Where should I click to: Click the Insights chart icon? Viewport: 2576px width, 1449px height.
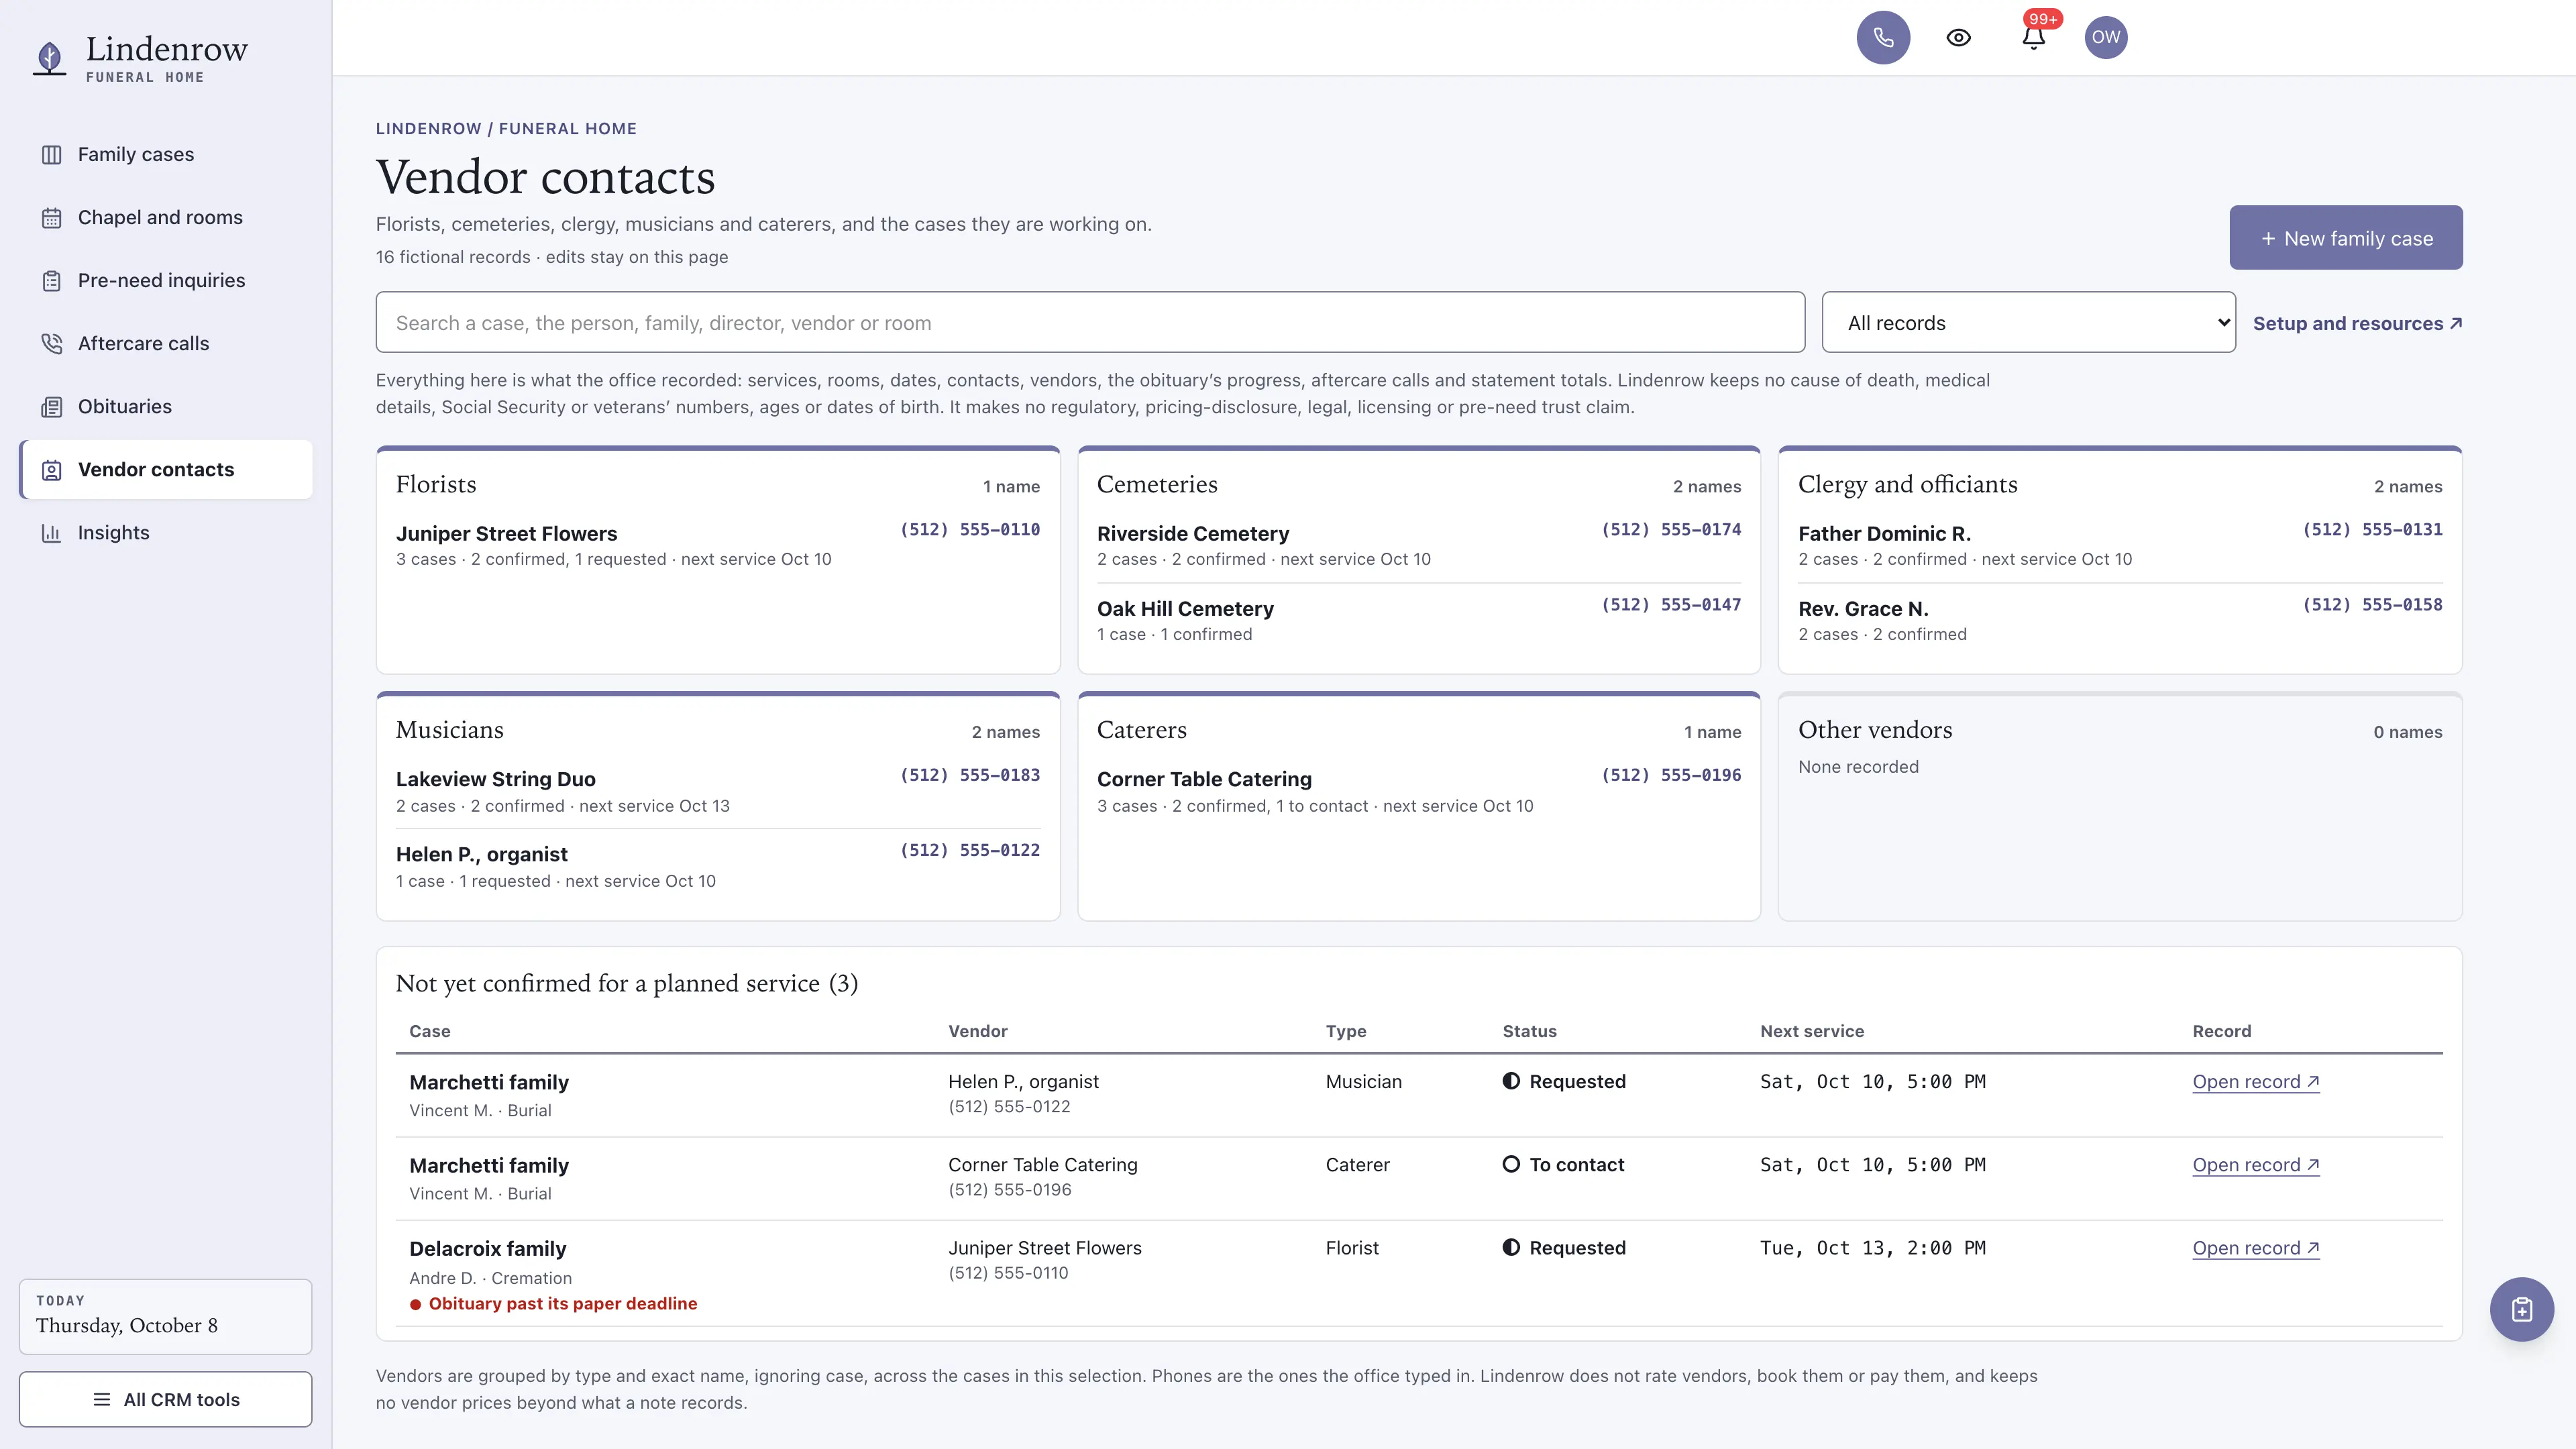pyautogui.click(x=52, y=533)
